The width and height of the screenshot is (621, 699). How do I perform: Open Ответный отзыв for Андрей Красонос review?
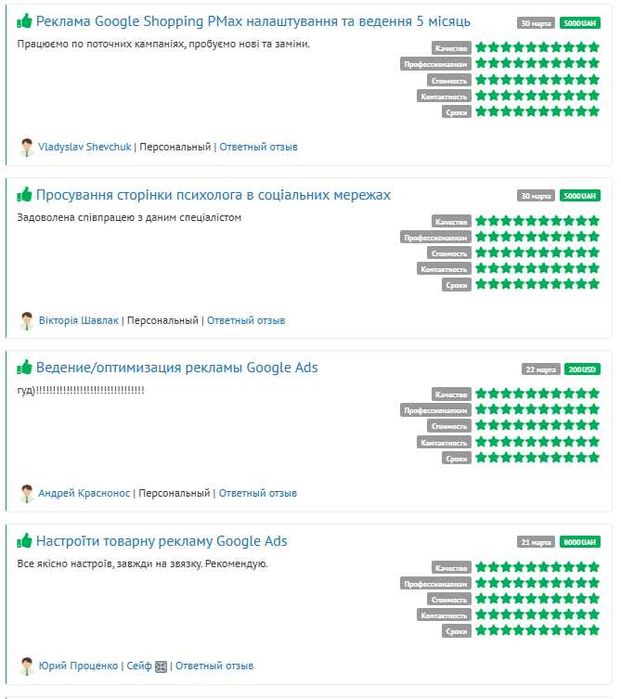coord(257,493)
